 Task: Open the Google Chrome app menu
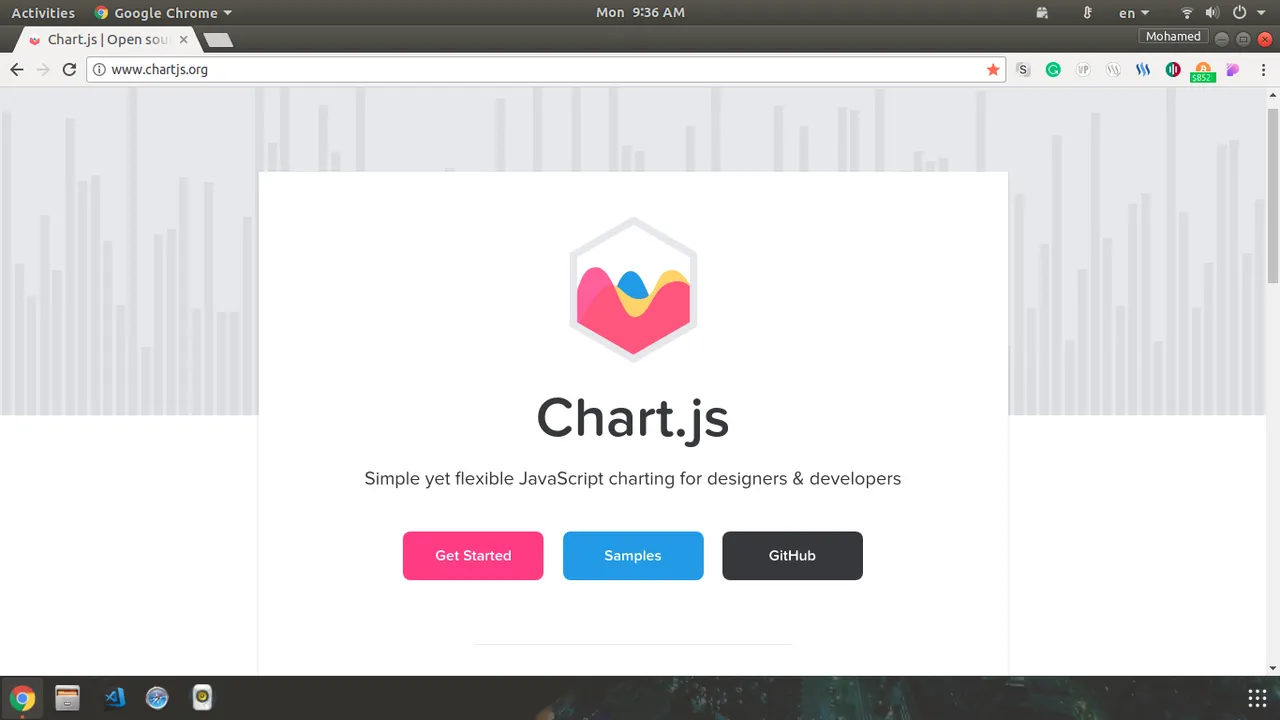coord(162,13)
